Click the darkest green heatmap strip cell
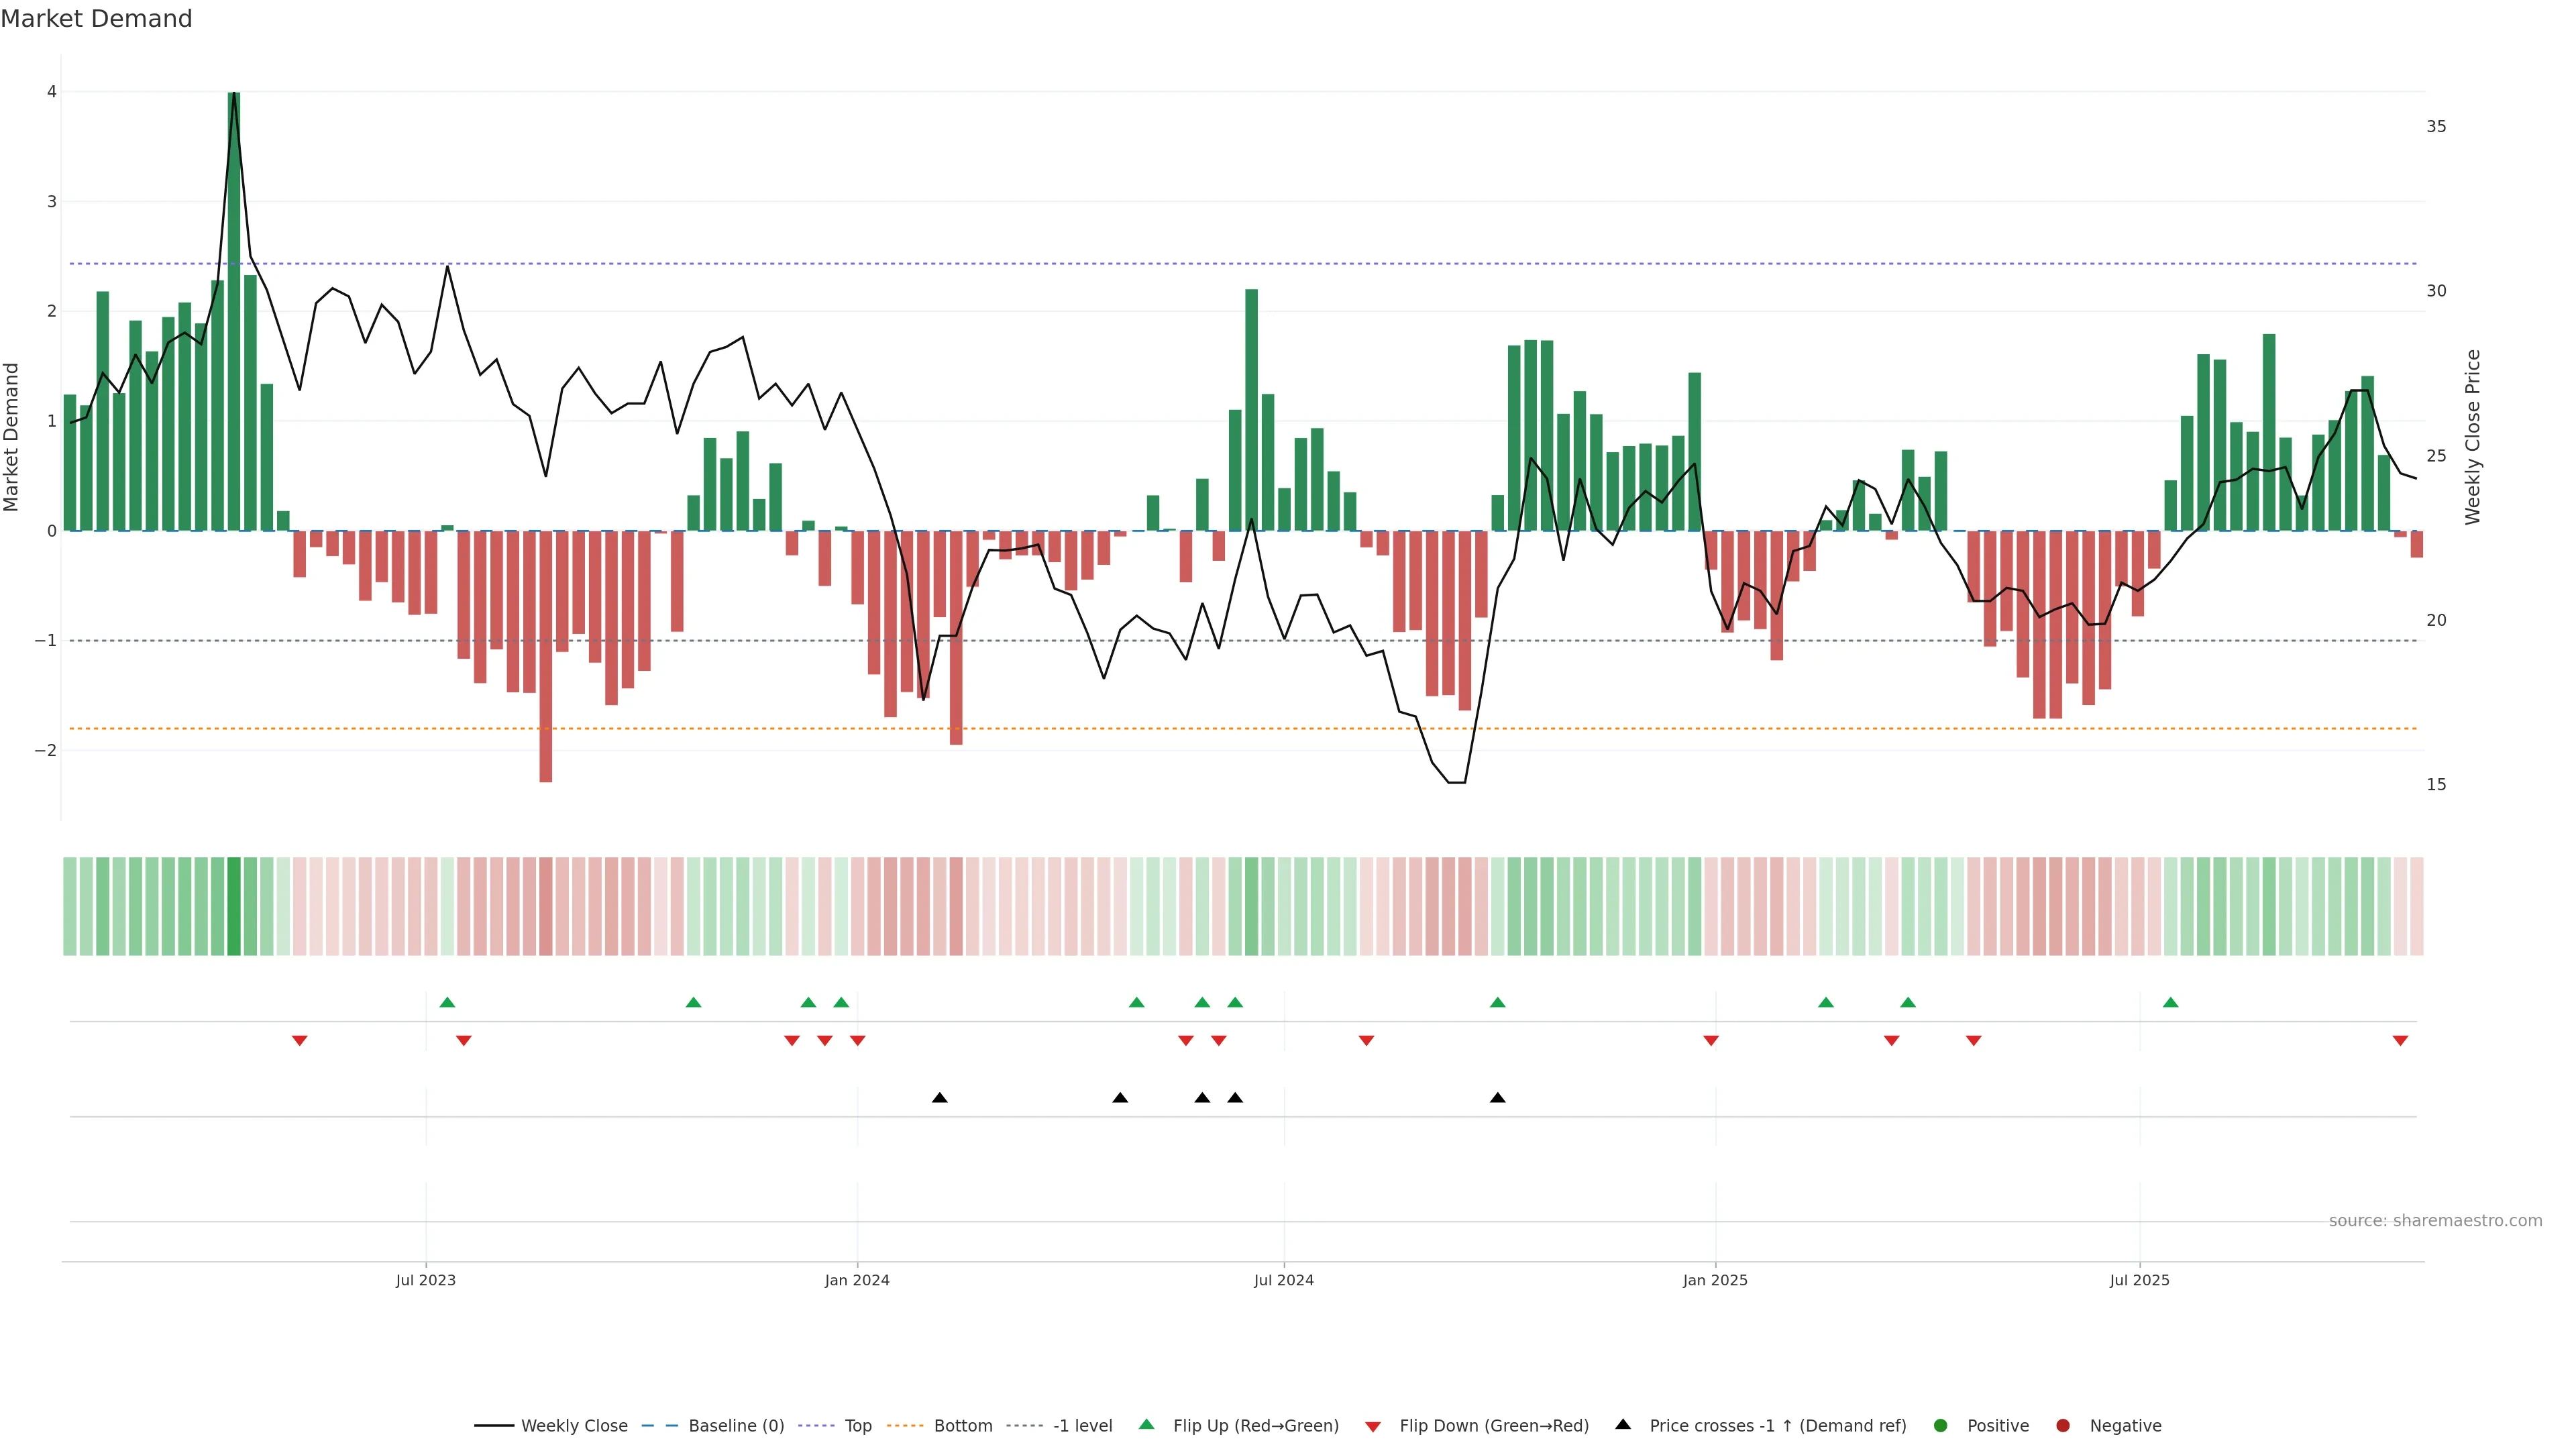 point(234,906)
